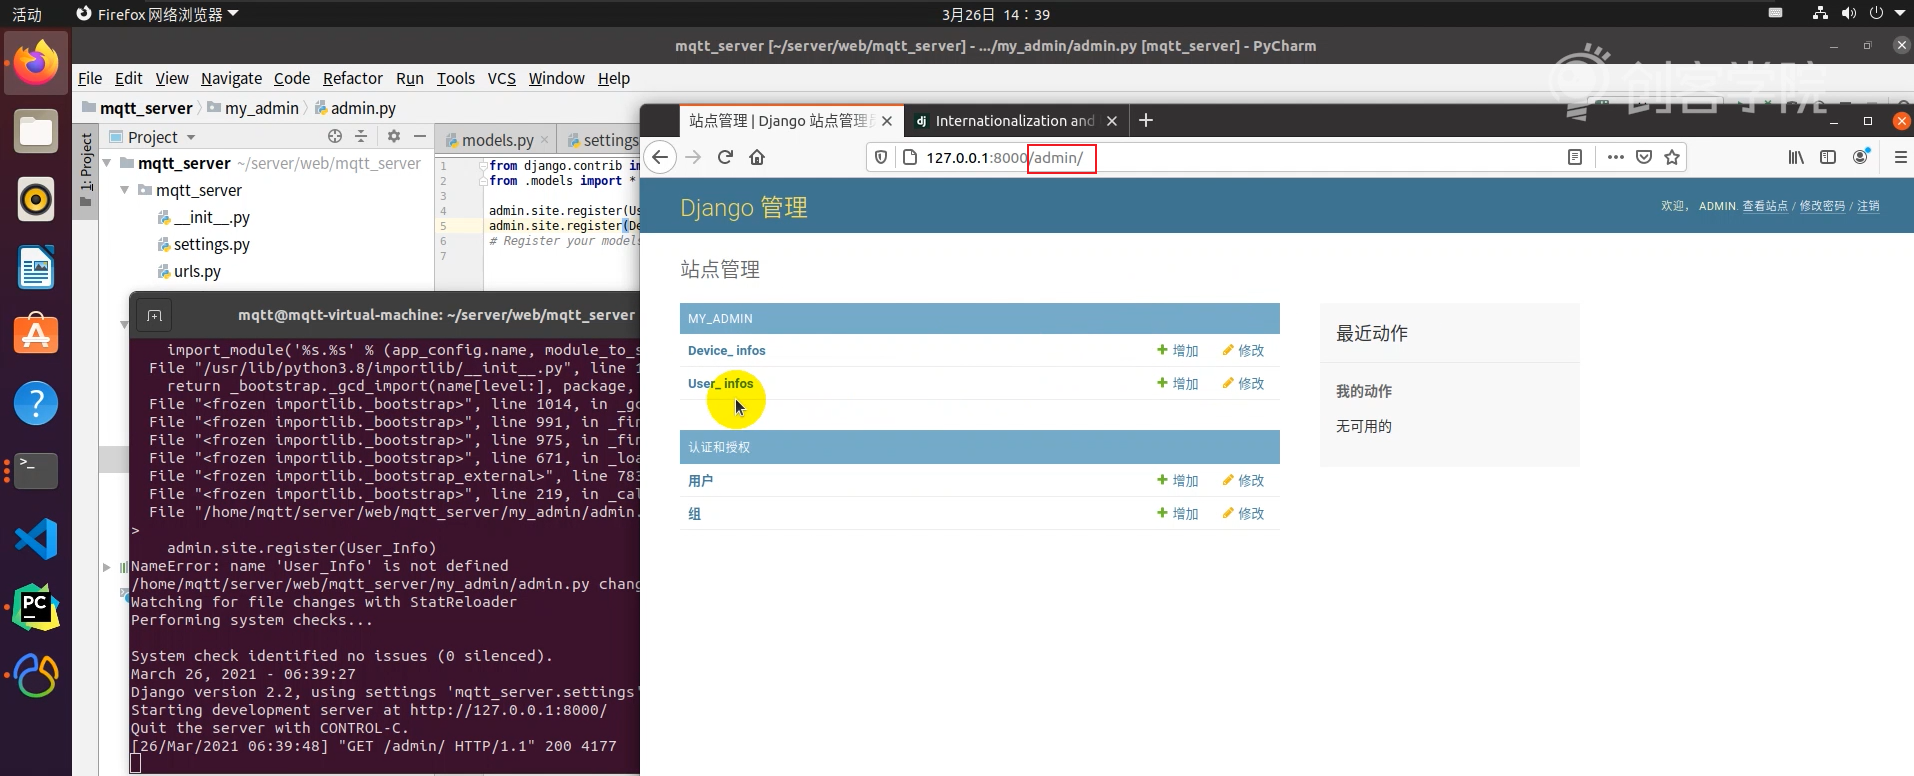The width and height of the screenshot is (1914, 776).
Task: Open PyCharm project panel settings gear
Action: coord(394,136)
